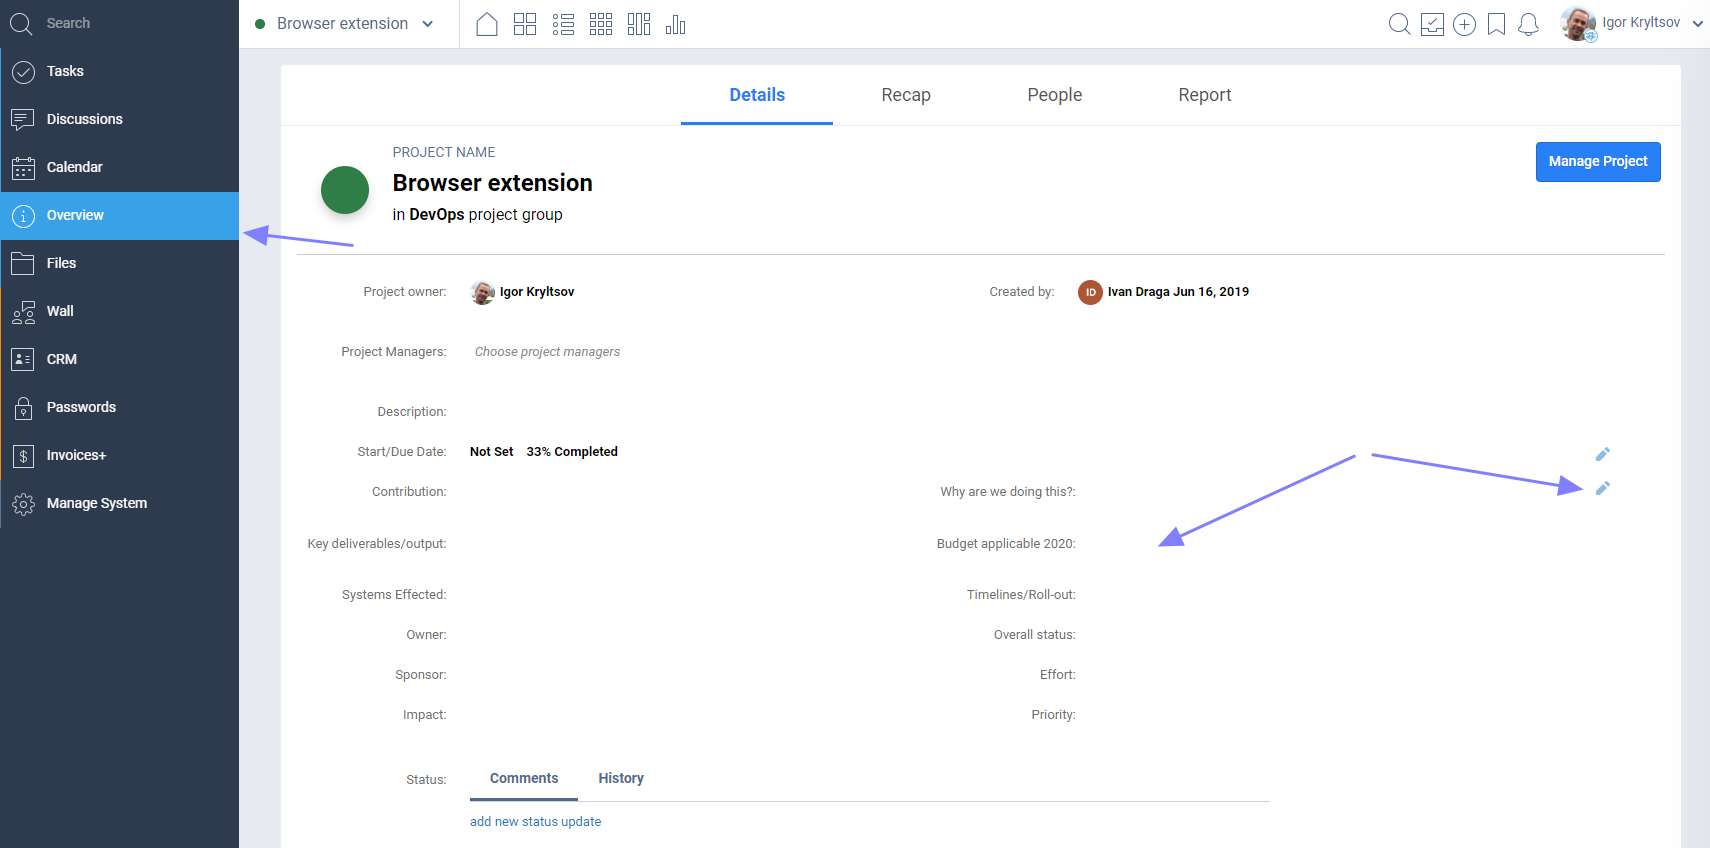Click pencil icon beside Start/Due Date row

[x=1602, y=454]
